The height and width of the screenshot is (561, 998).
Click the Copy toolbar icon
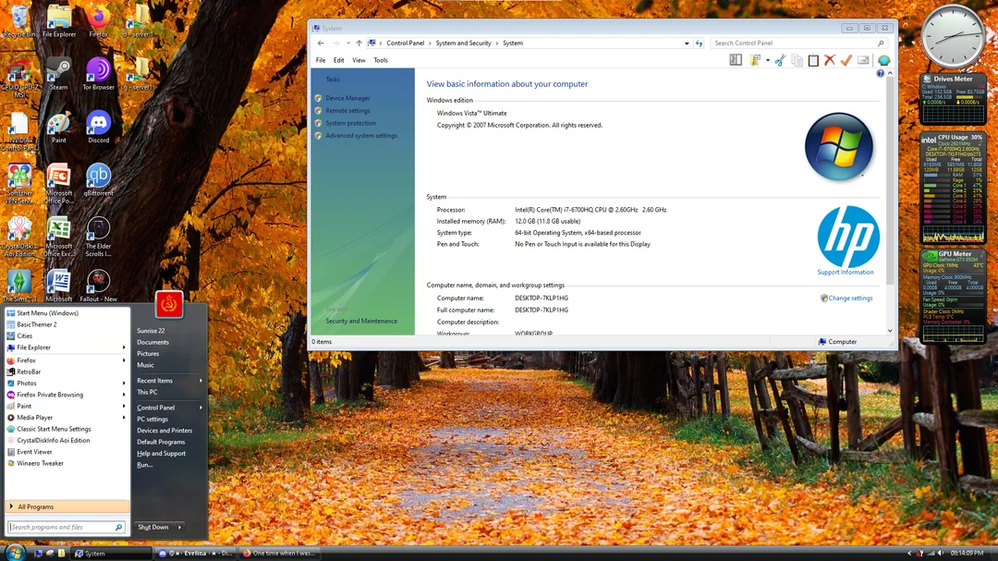tap(797, 60)
